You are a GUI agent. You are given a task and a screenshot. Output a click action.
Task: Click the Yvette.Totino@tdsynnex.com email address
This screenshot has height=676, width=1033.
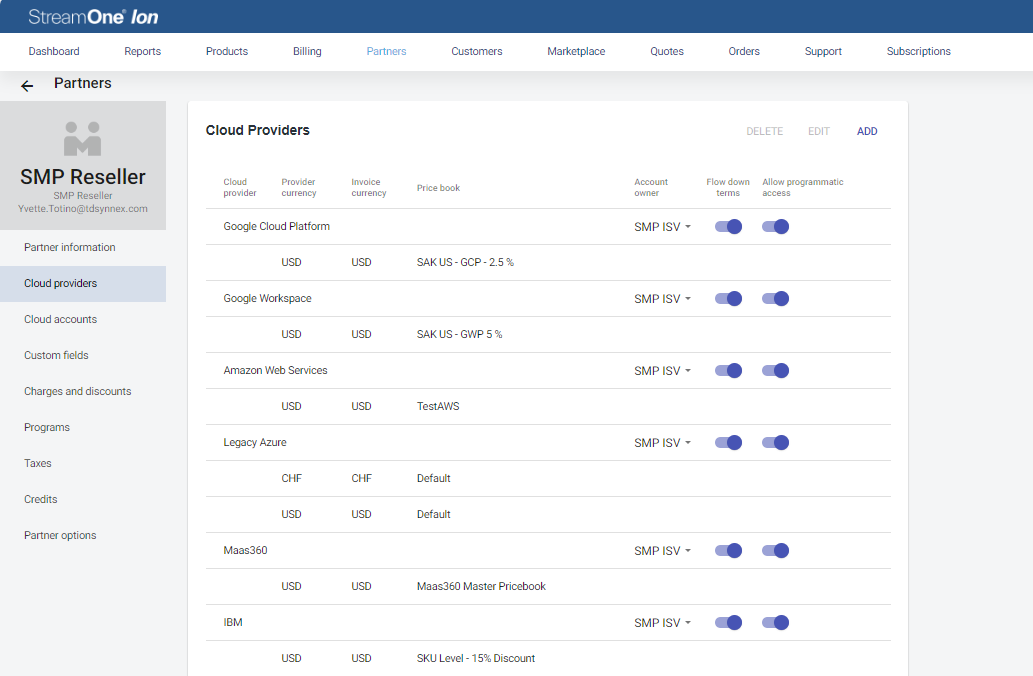tap(83, 208)
